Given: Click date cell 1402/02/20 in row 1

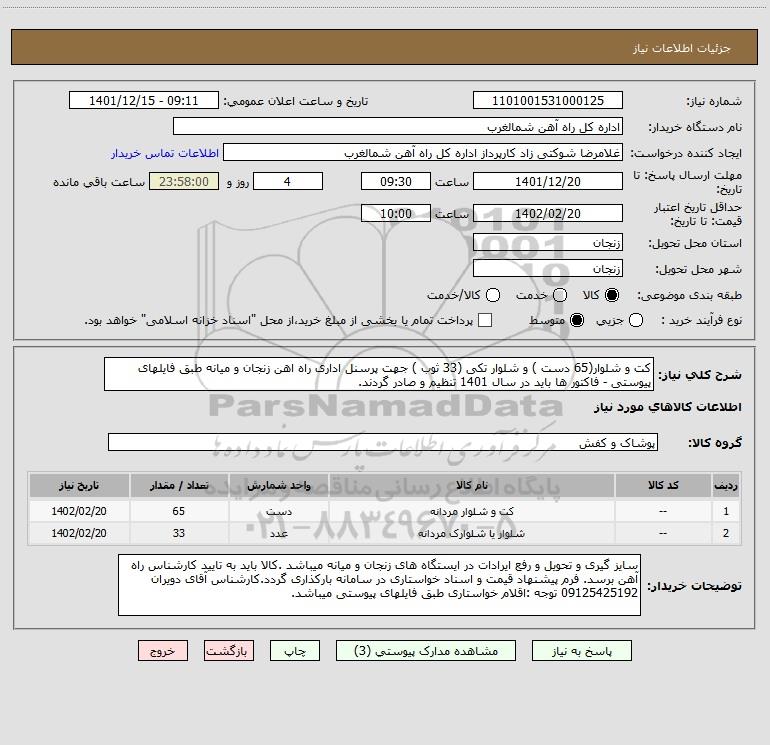Looking at the screenshot, I should click(79, 511).
